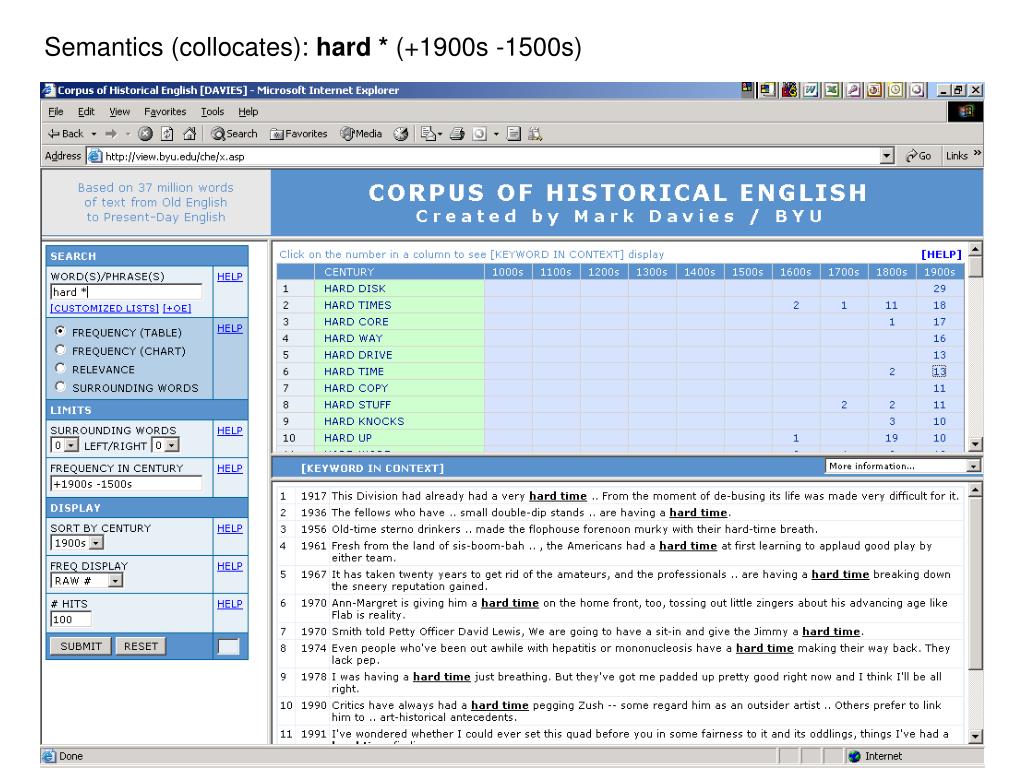Click the SUBMIT button

81,646
